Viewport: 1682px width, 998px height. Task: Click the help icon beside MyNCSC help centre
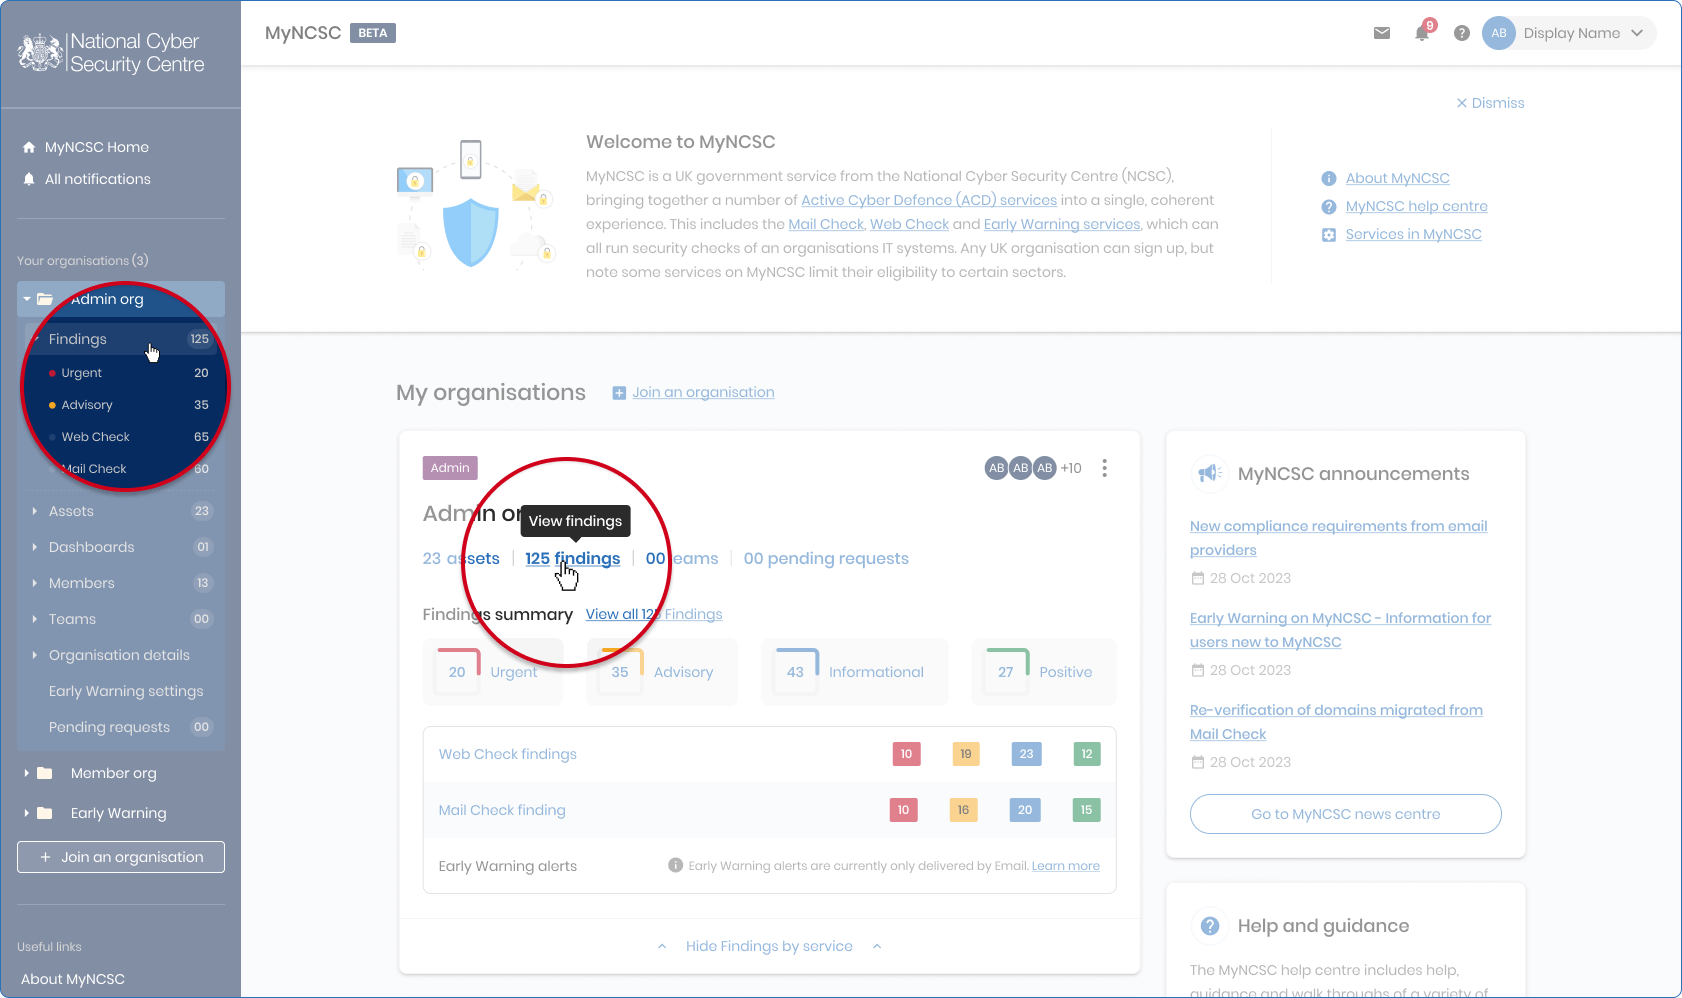pos(1329,207)
